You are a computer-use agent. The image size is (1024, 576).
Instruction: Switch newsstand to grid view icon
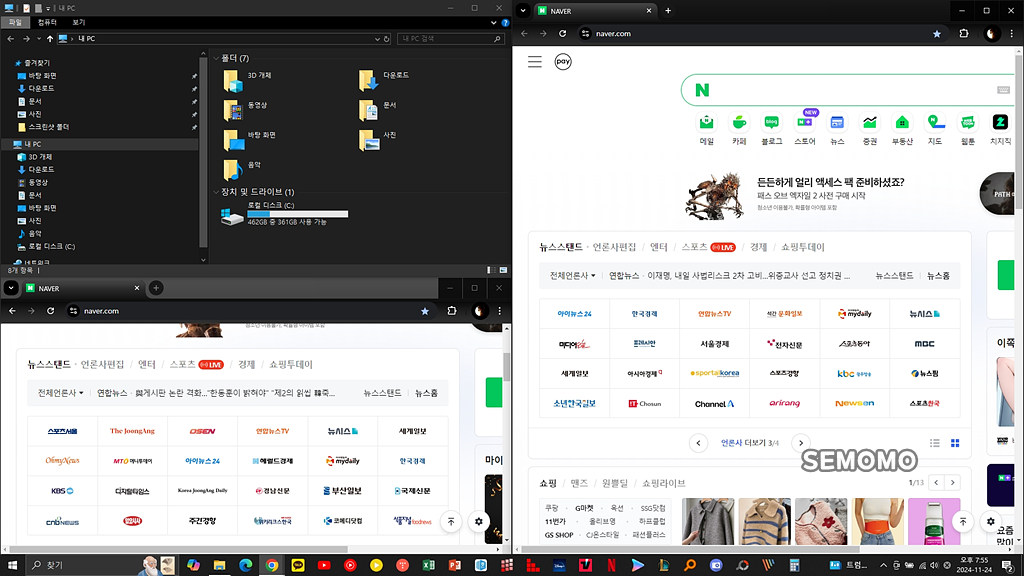[x=955, y=443]
